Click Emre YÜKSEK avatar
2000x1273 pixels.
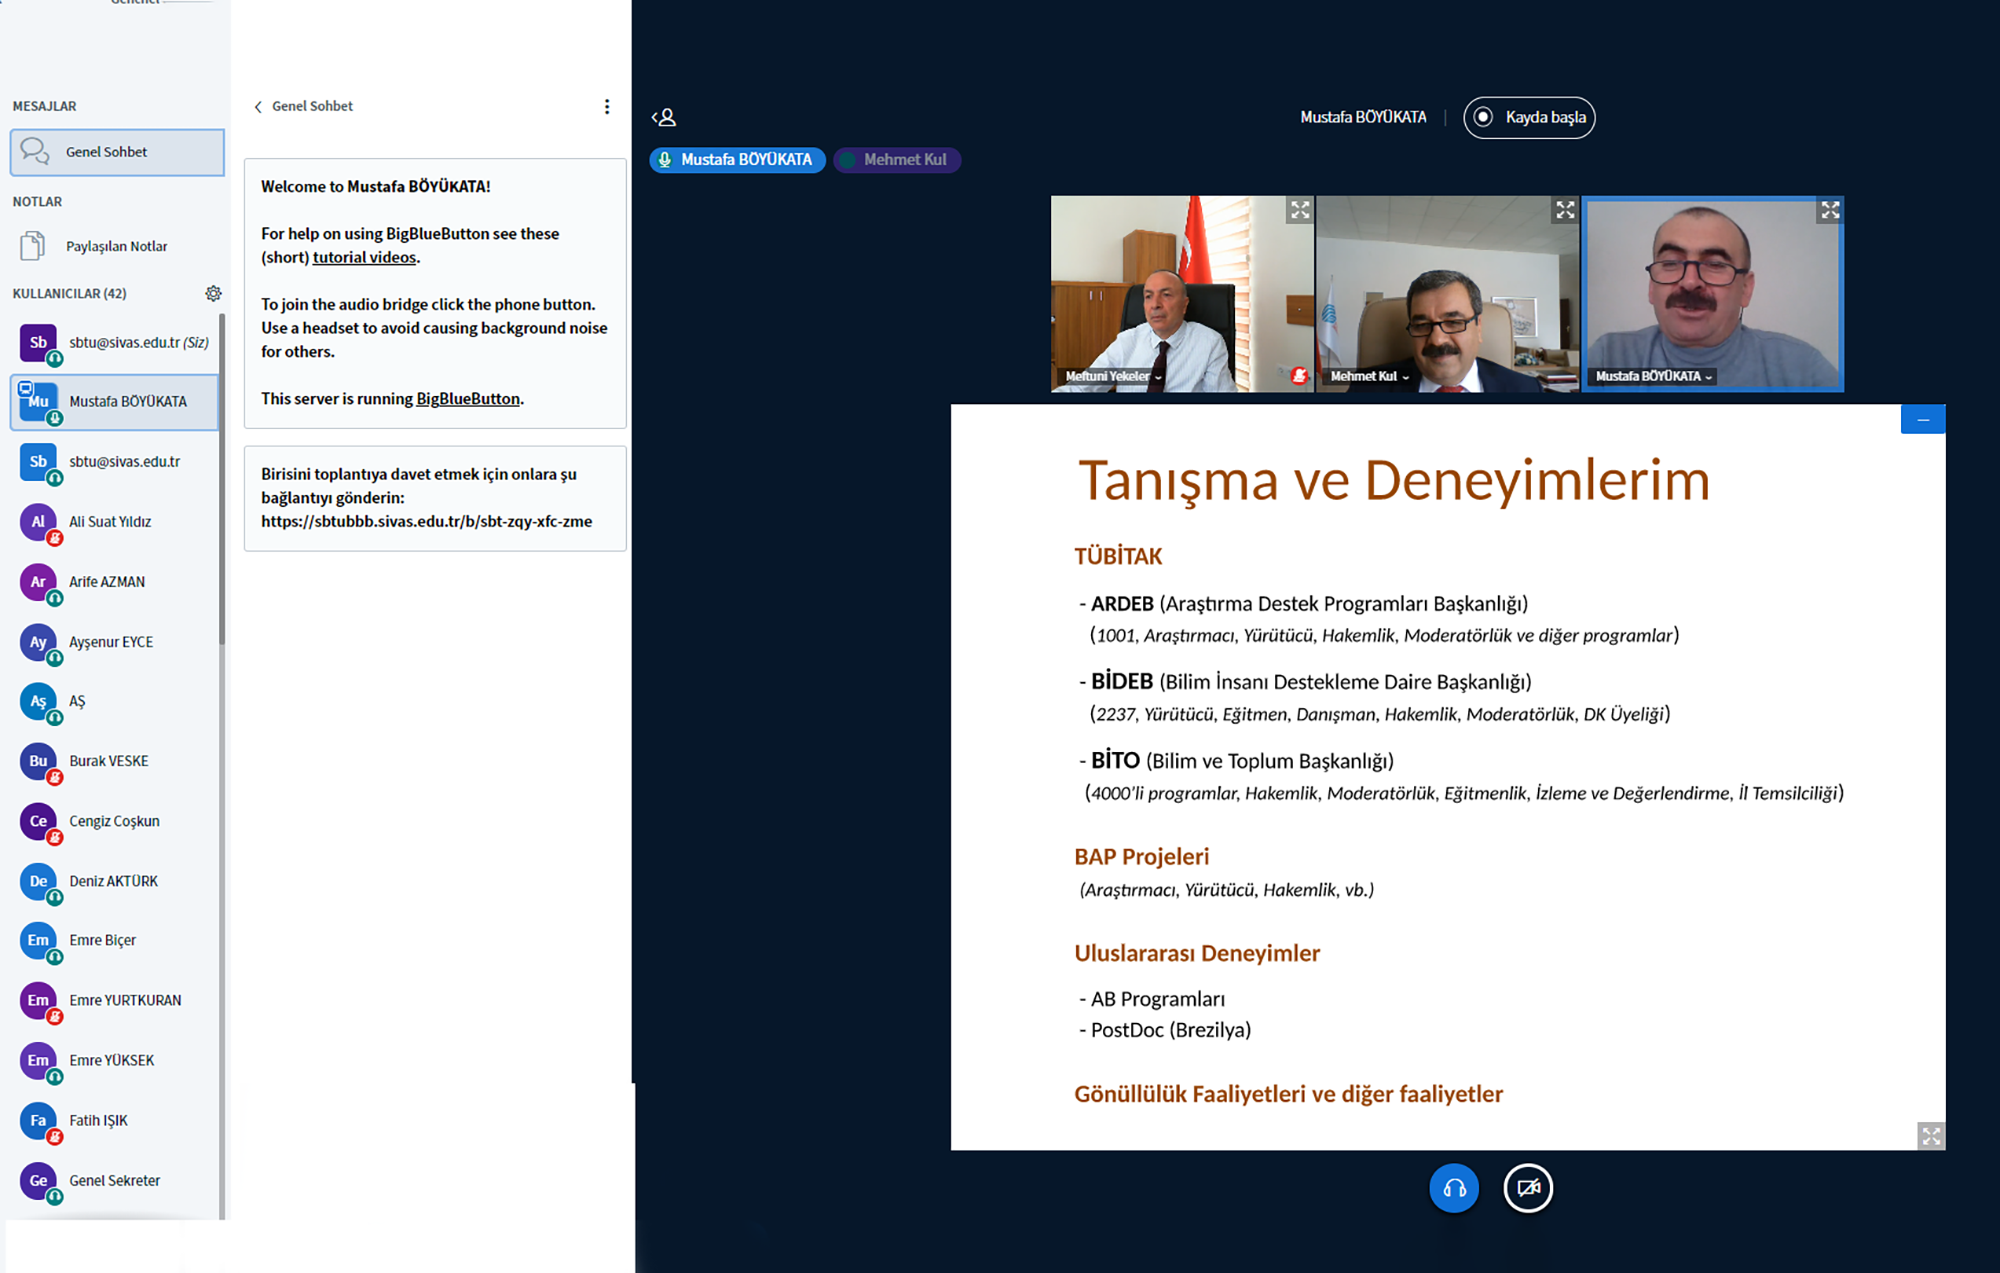39,1060
